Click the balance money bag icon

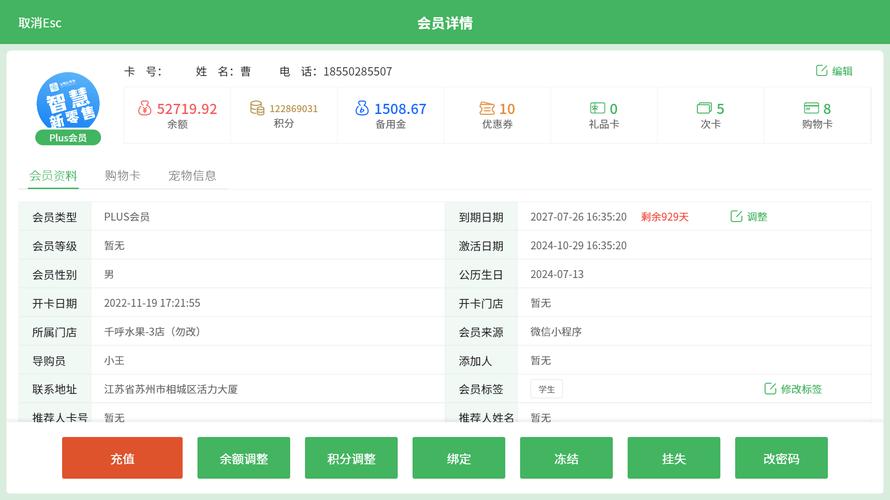pyautogui.click(x=145, y=109)
